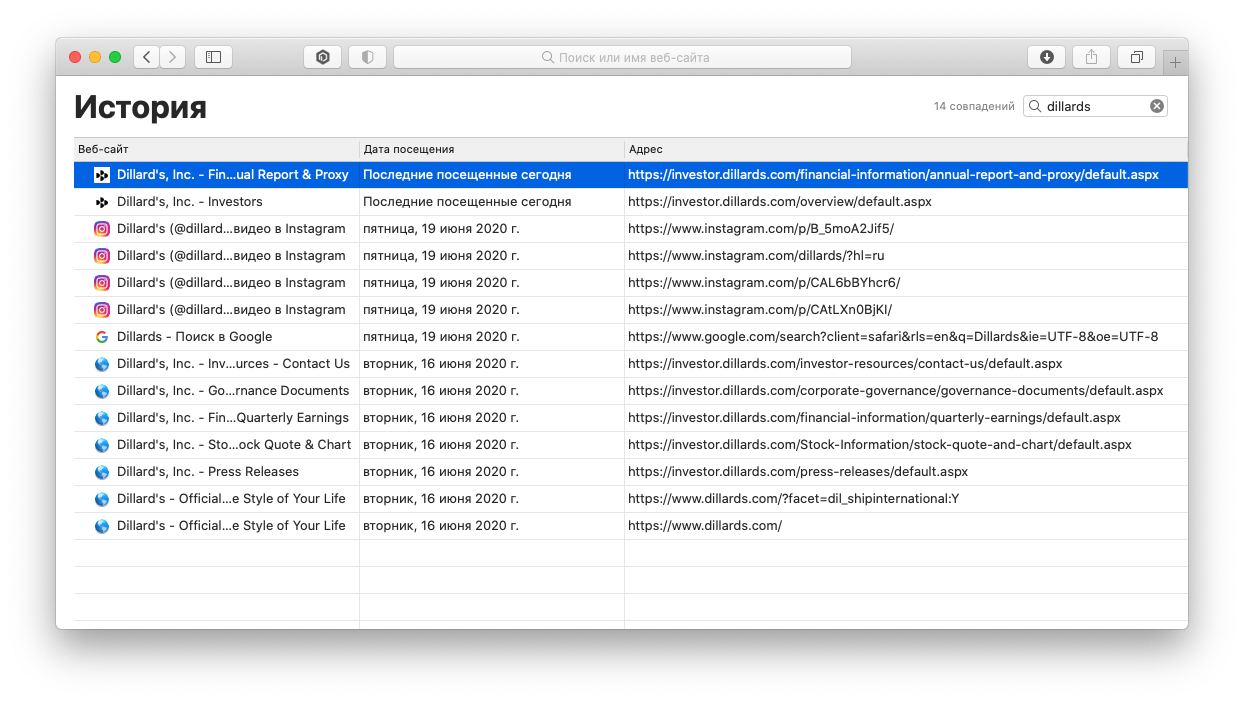
Task: Open the hexagon extension icon in toolbar
Action: 322,57
